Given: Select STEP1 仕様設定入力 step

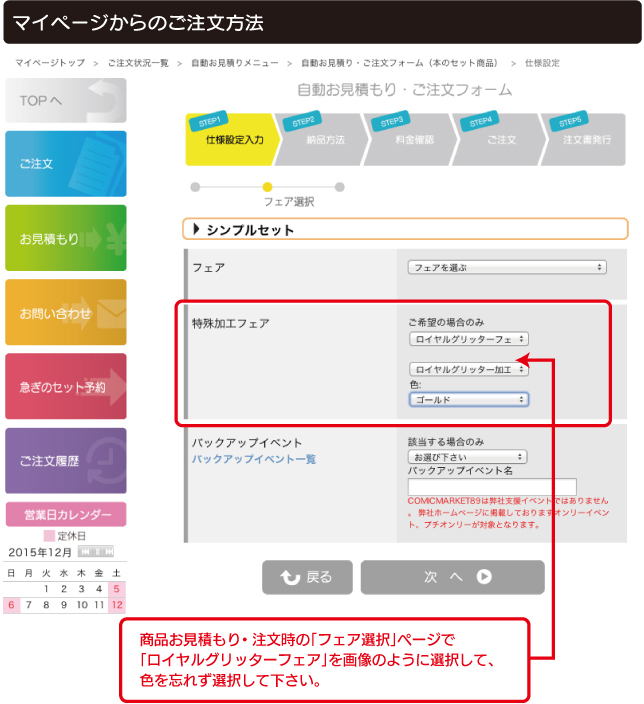Looking at the screenshot, I should [x=231, y=140].
